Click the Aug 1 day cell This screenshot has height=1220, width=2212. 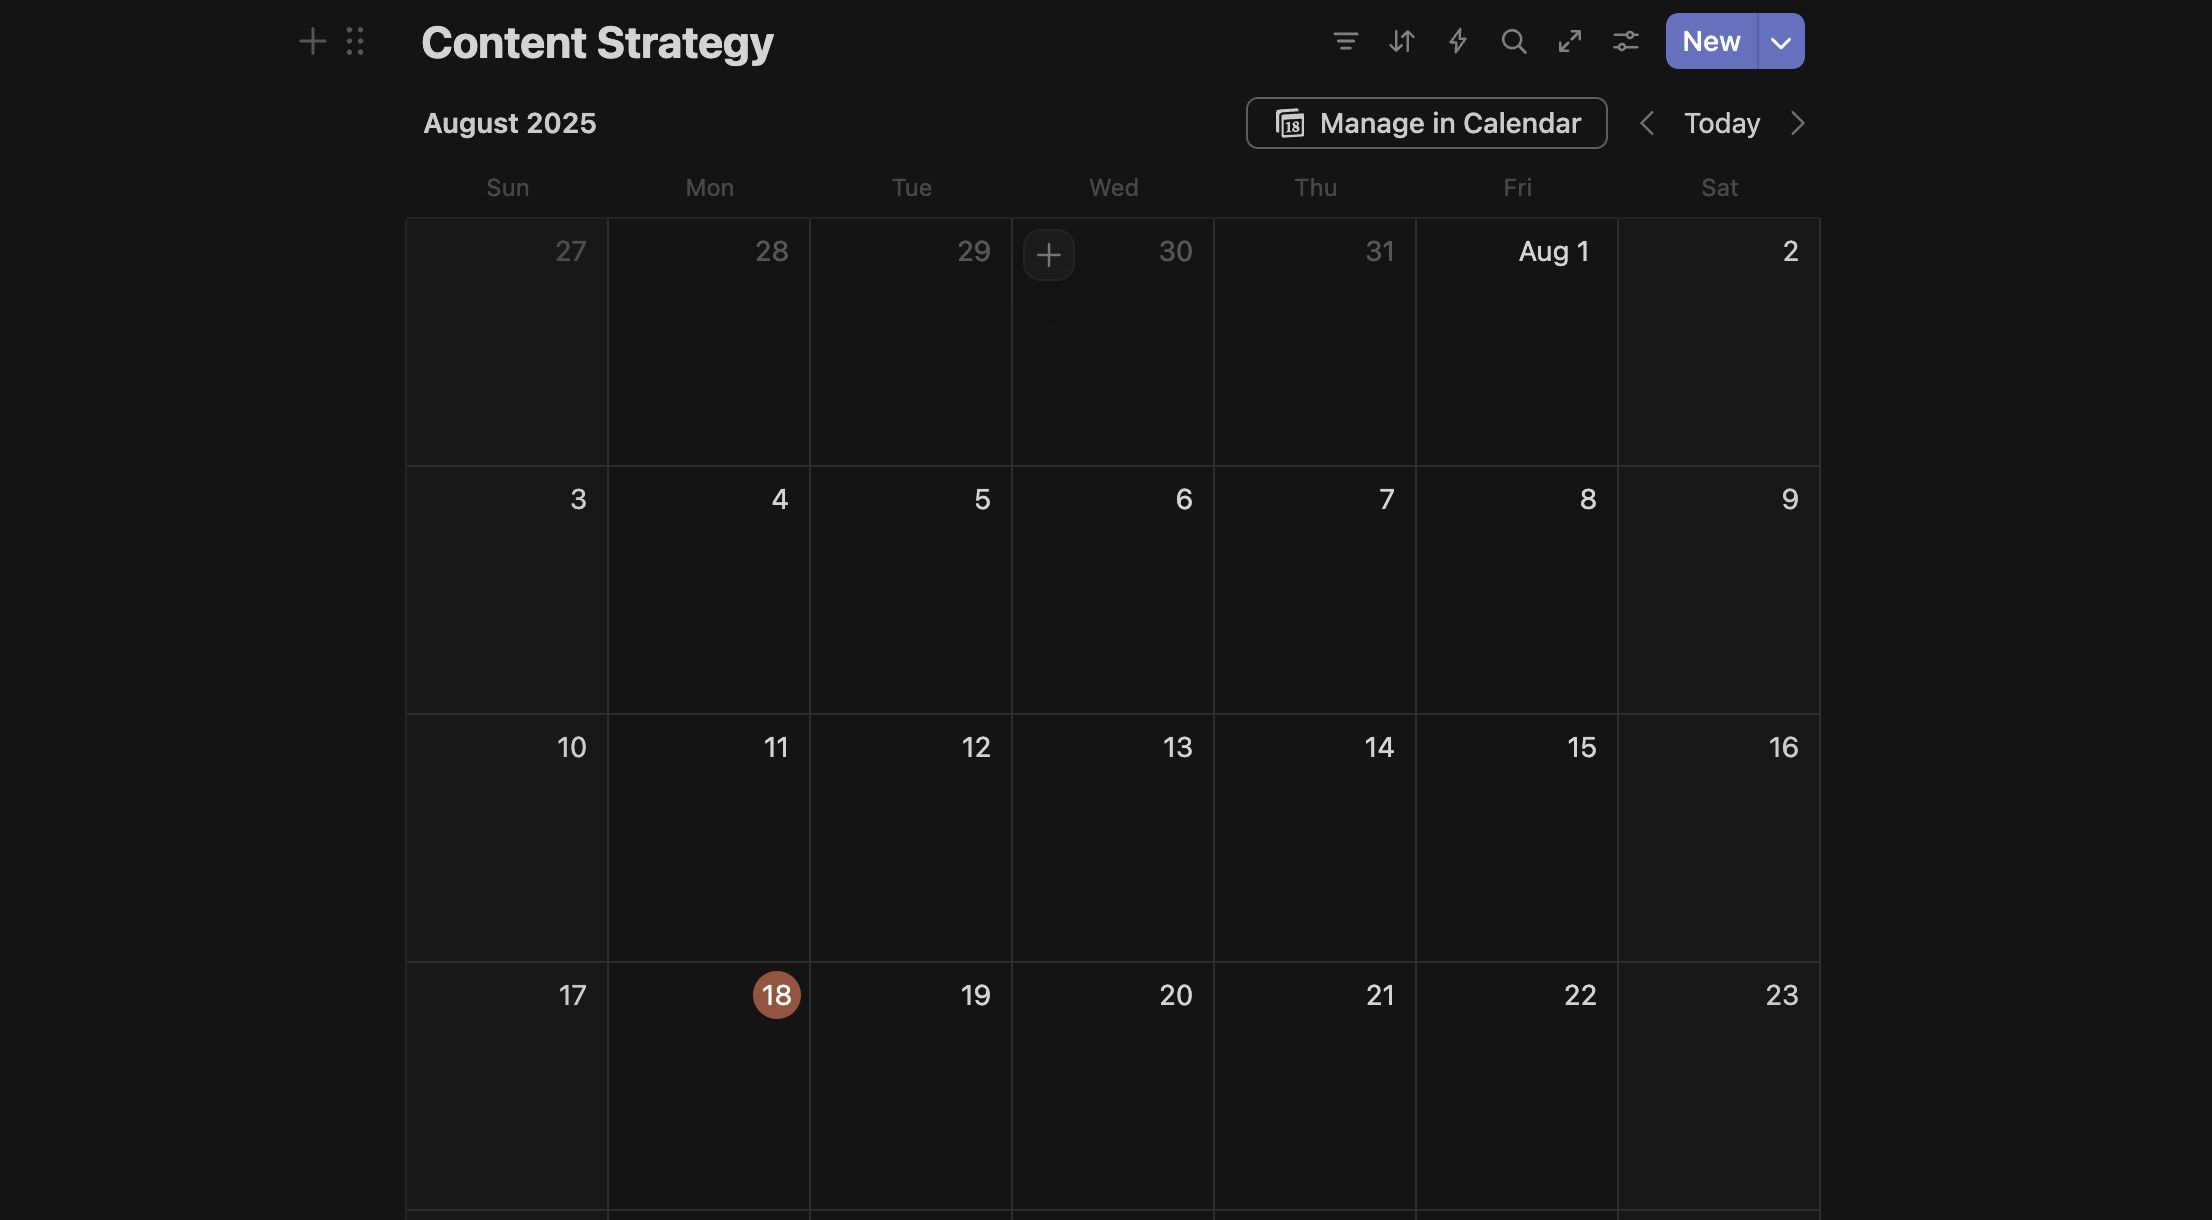(1516, 342)
